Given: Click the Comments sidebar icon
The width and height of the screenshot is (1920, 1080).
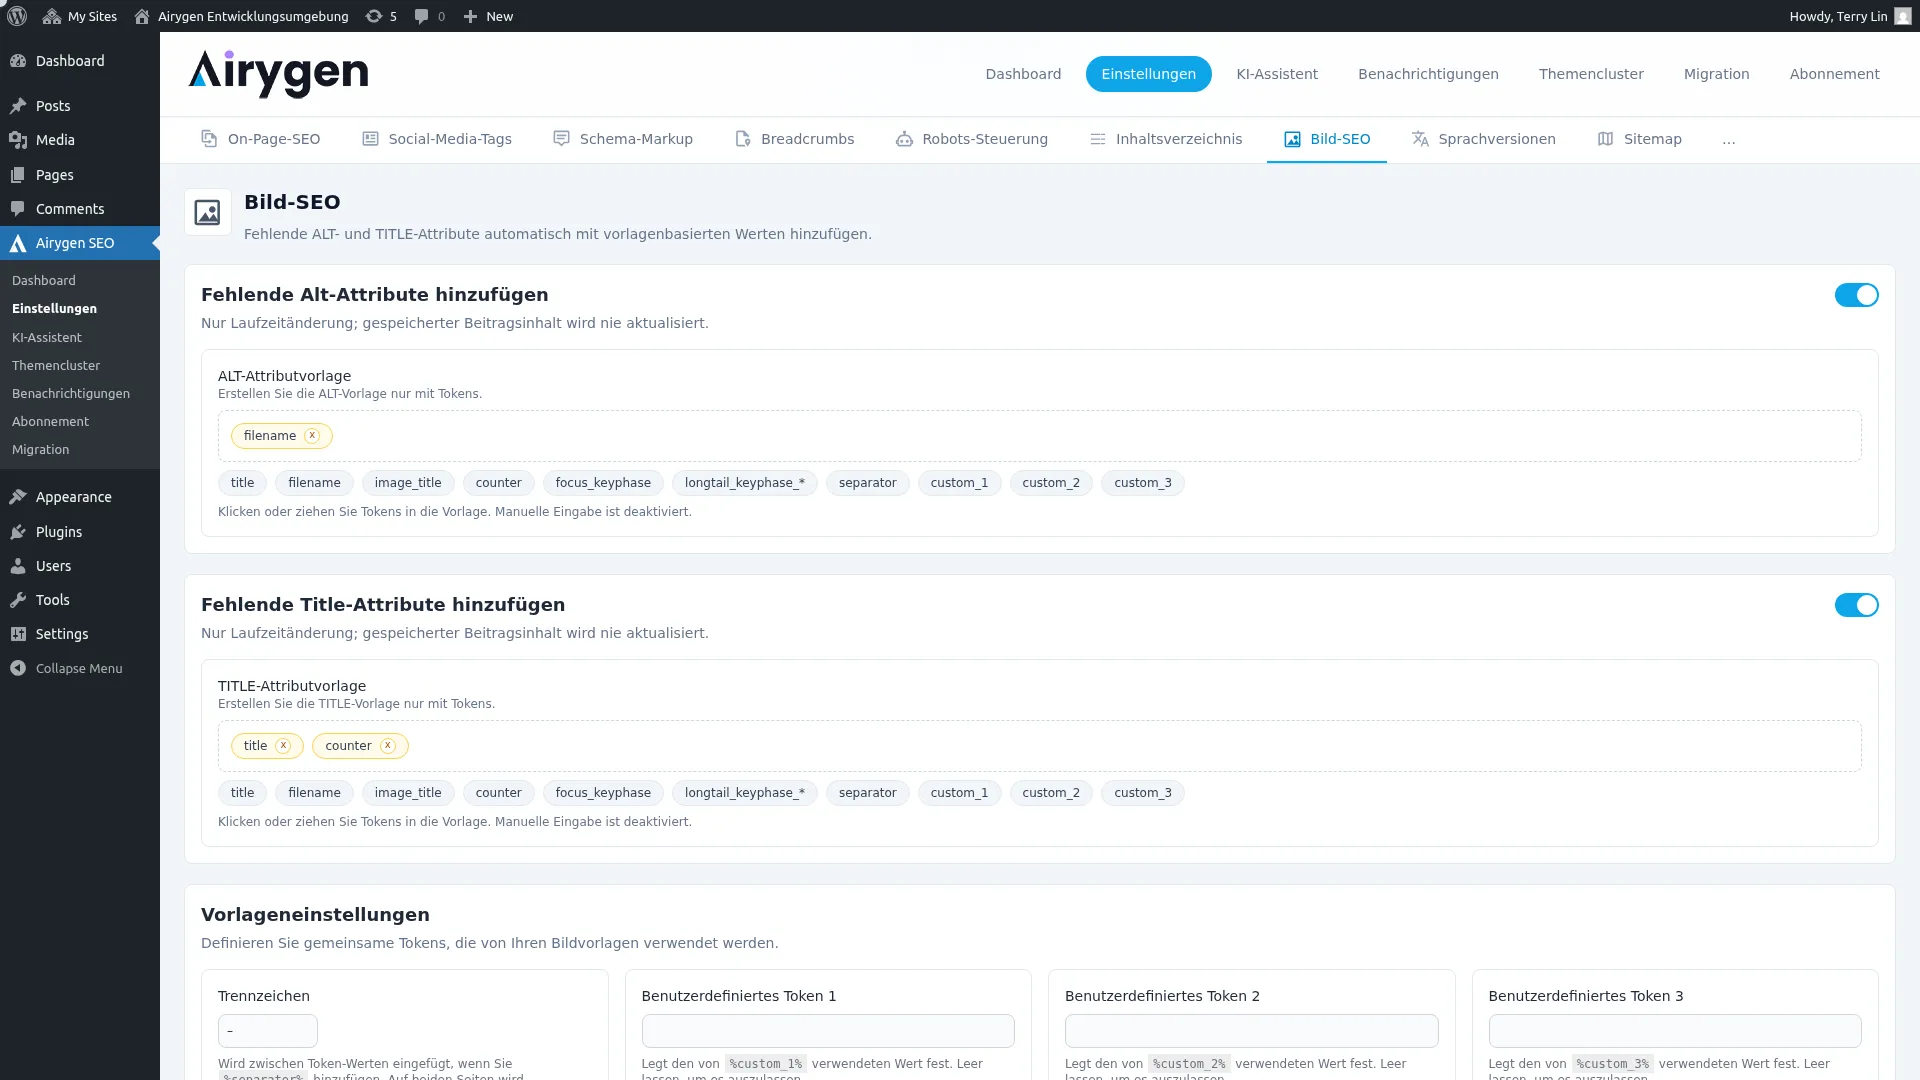Looking at the screenshot, I should (x=18, y=209).
